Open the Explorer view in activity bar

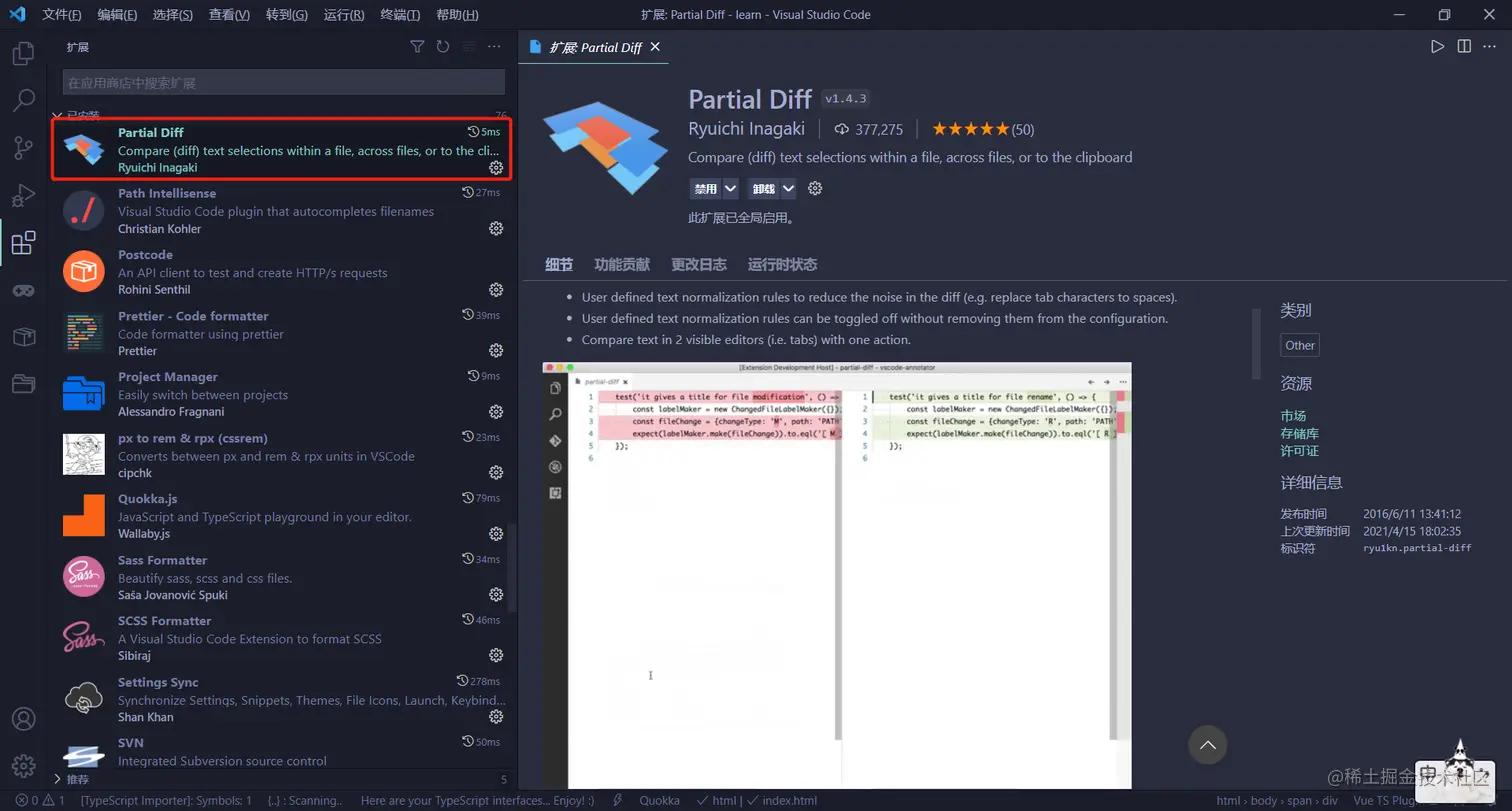point(24,54)
